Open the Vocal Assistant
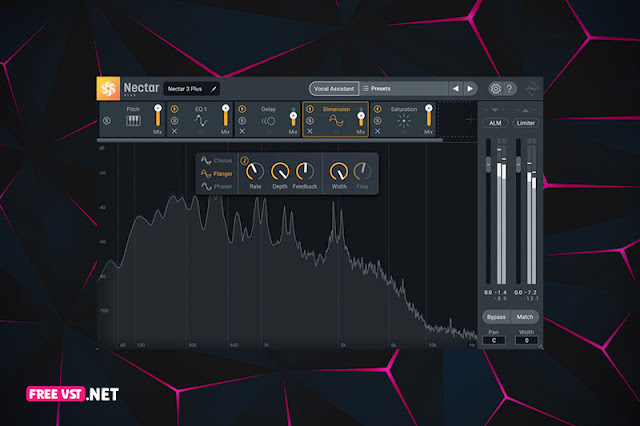Image resolution: width=640 pixels, height=426 pixels. (334, 89)
